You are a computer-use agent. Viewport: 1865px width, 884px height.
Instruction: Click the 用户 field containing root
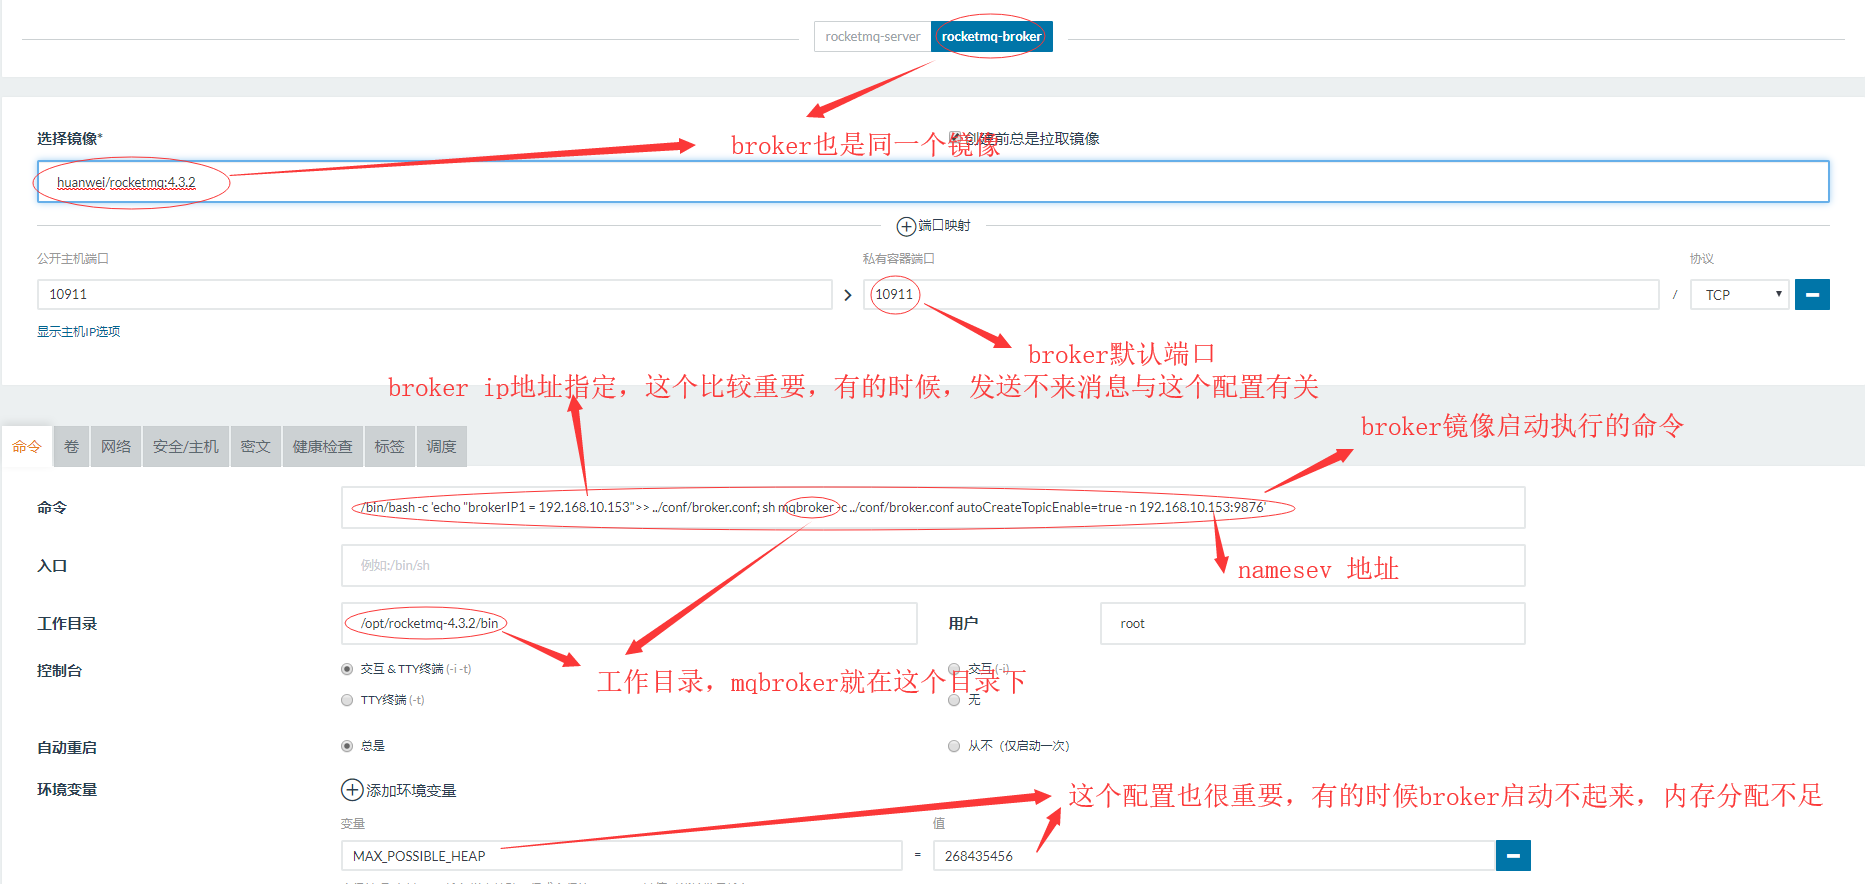(1312, 624)
